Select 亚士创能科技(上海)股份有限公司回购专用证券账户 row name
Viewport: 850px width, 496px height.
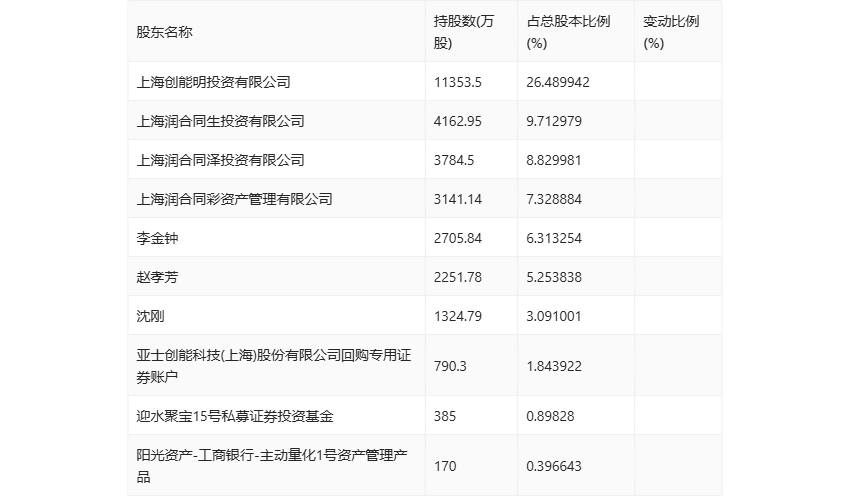(x=274, y=366)
